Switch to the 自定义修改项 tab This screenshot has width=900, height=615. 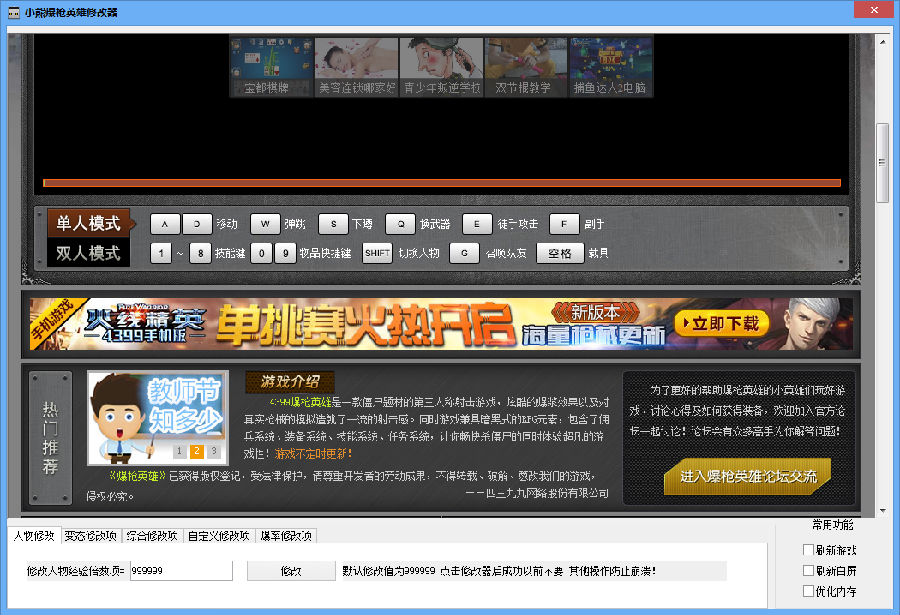(x=218, y=536)
